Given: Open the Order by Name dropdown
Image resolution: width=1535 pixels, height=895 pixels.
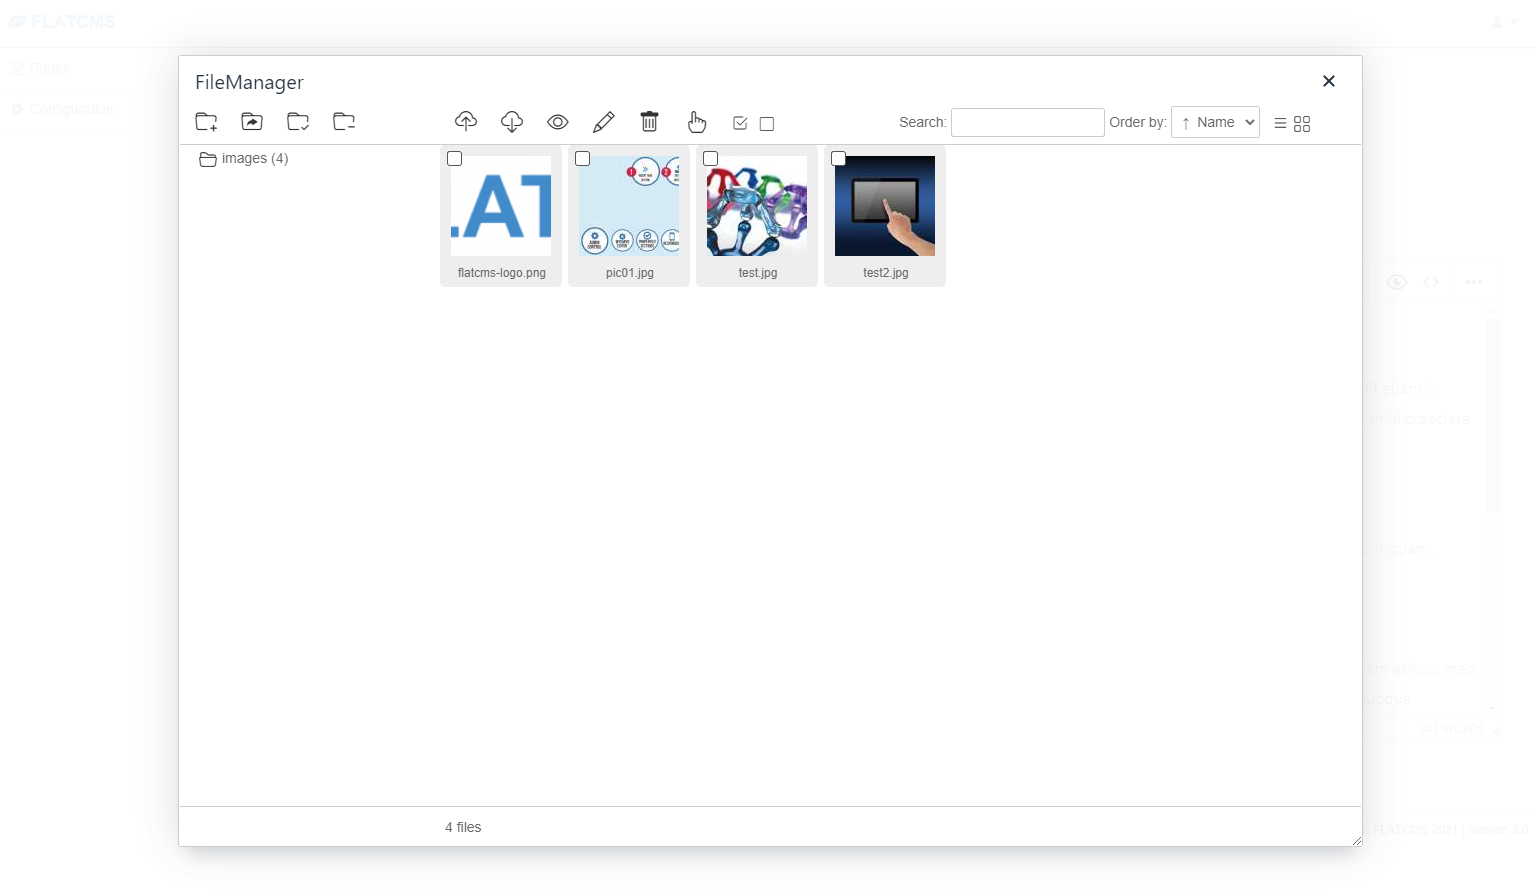Looking at the screenshot, I should [1215, 122].
